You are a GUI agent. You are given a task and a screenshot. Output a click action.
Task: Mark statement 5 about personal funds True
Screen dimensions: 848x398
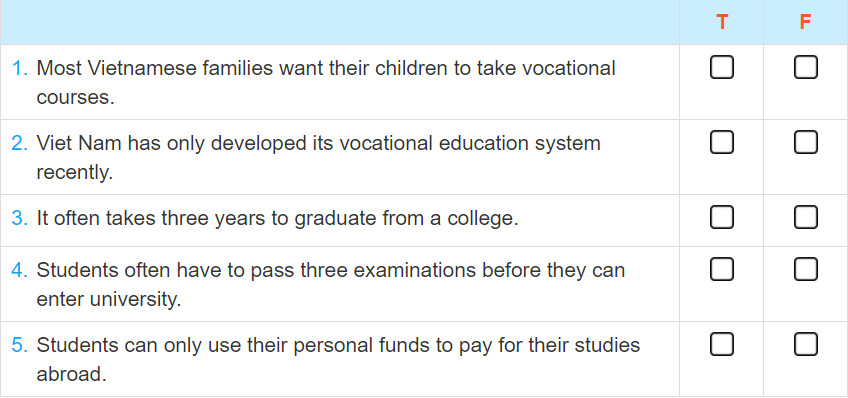point(721,344)
